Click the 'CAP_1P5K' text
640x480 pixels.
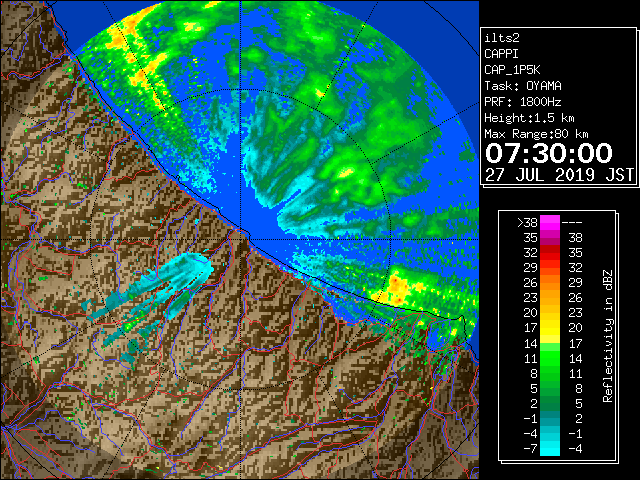click(512, 70)
